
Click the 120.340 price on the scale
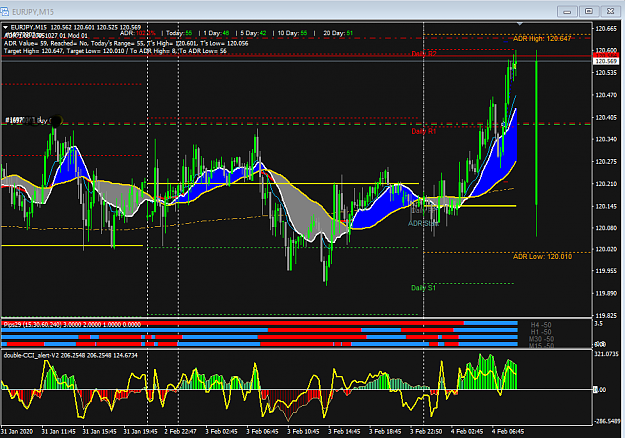click(x=606, y=139)
